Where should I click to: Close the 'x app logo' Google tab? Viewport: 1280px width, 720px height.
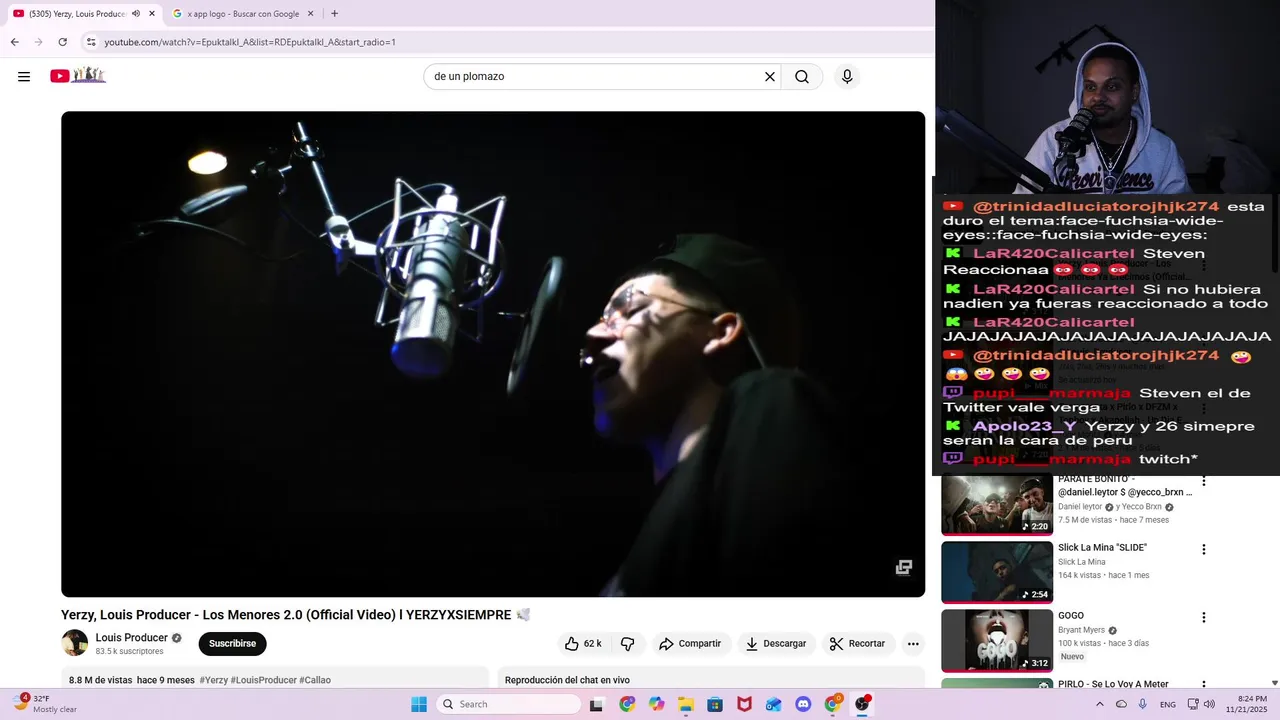tap(310, 14)
